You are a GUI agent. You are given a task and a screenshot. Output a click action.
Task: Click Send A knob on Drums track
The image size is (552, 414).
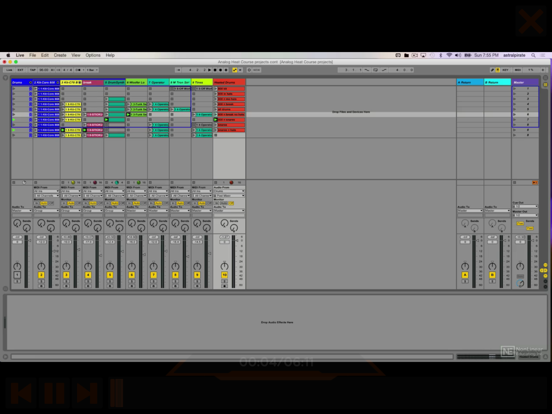[x=17, y=223]
